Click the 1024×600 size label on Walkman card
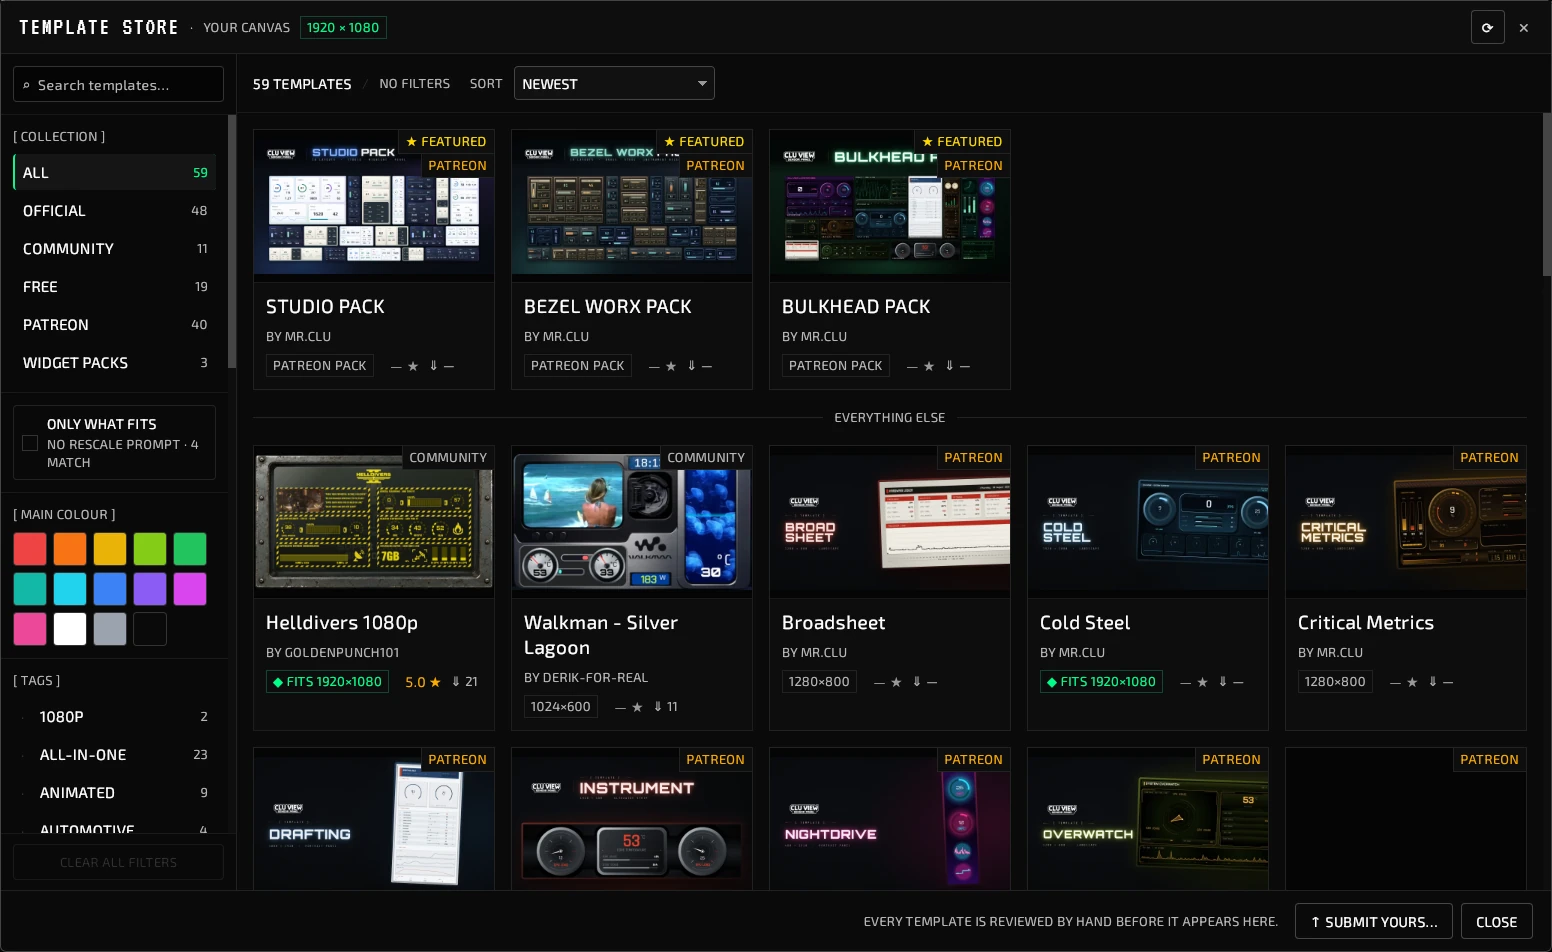This screenshot has width=1552, height=952. point(560,707)
